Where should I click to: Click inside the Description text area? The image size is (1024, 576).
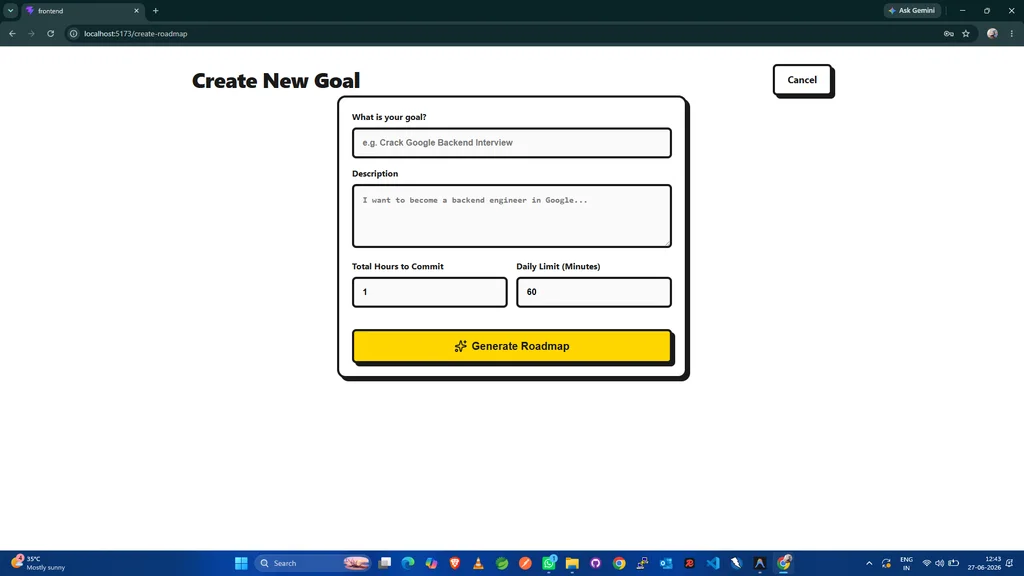(x=511, y=216)
